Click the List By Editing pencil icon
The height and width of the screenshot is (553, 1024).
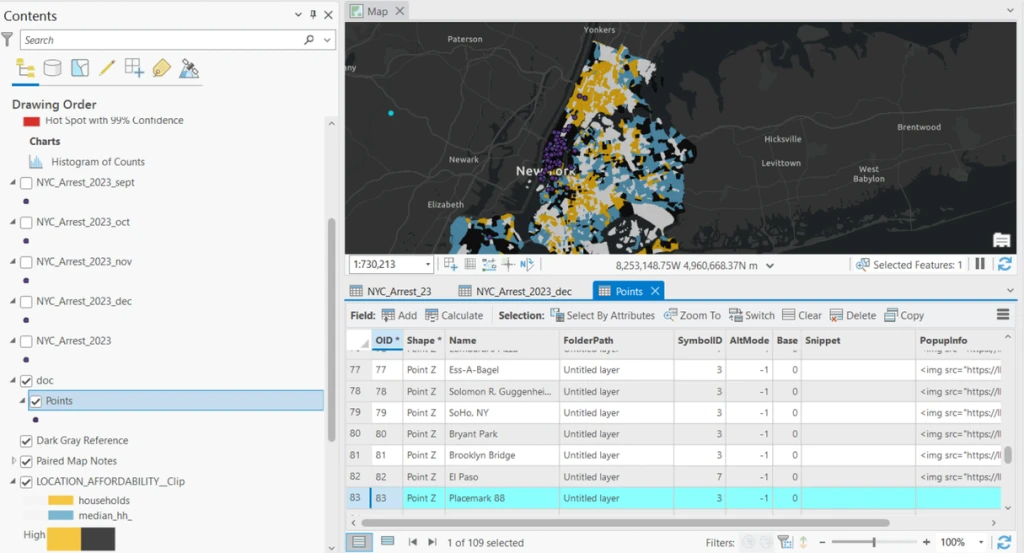click(107, 68)
